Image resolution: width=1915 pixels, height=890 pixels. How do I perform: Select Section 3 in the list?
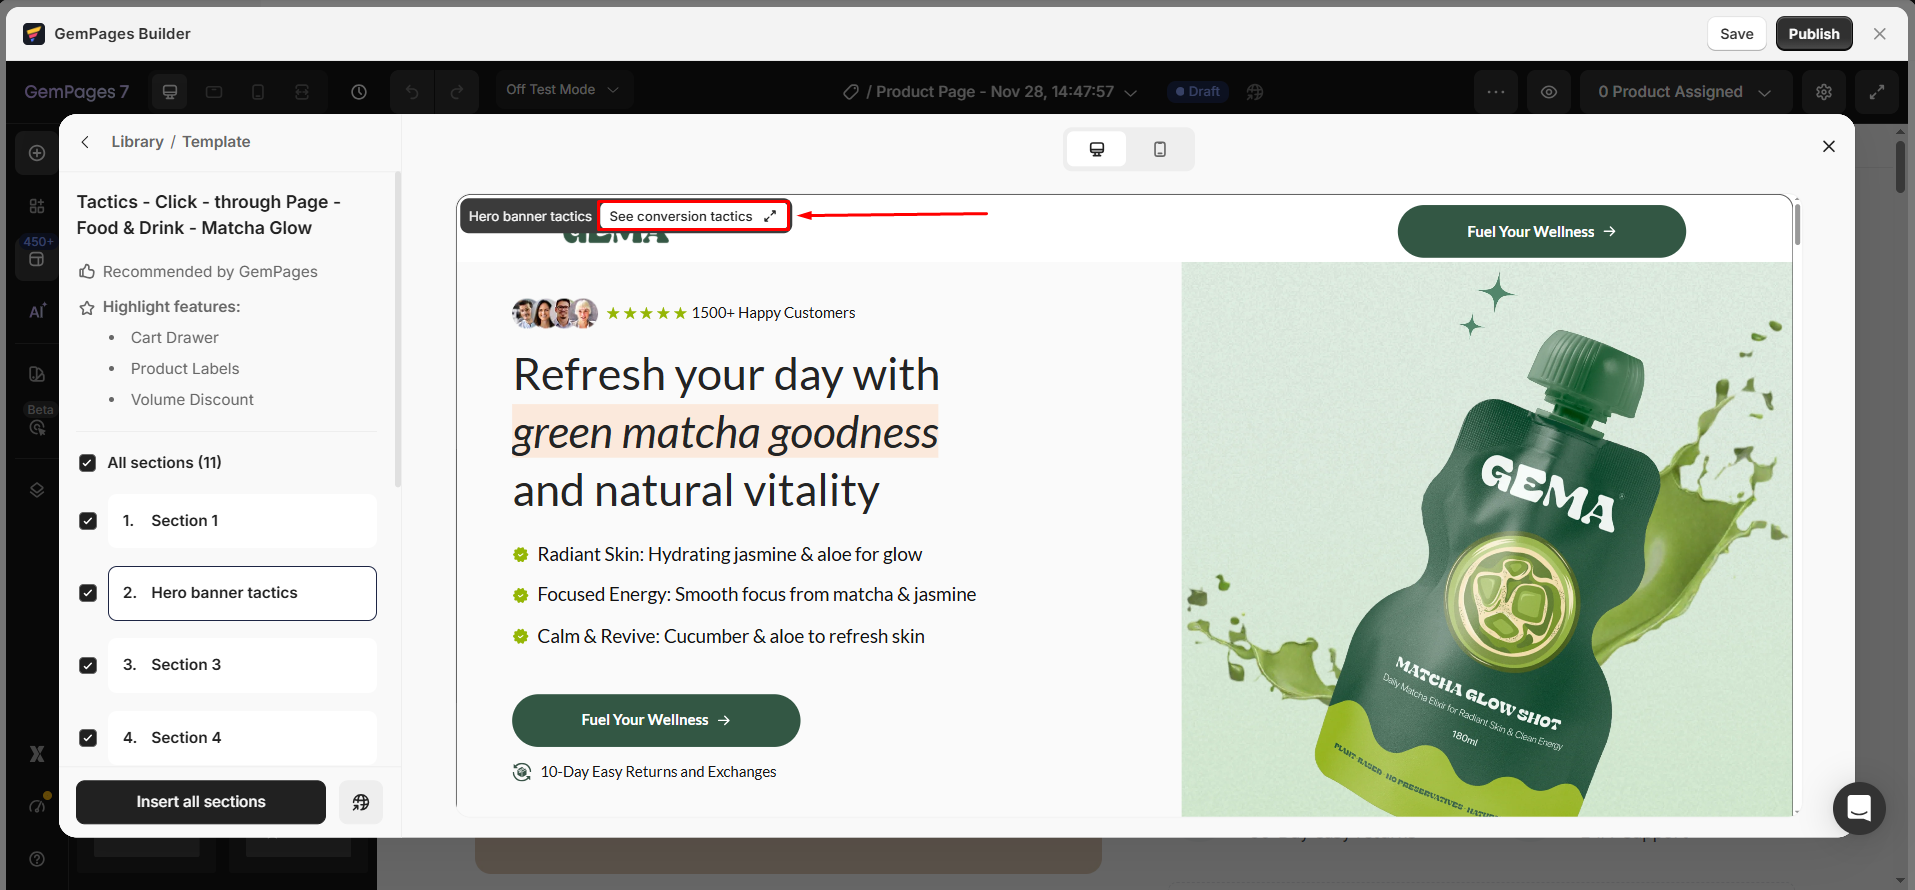point(242,665)
